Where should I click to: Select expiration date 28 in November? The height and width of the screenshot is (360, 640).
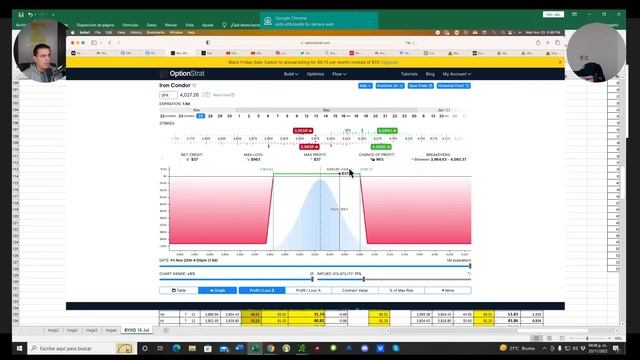click(x=210, y=116)
